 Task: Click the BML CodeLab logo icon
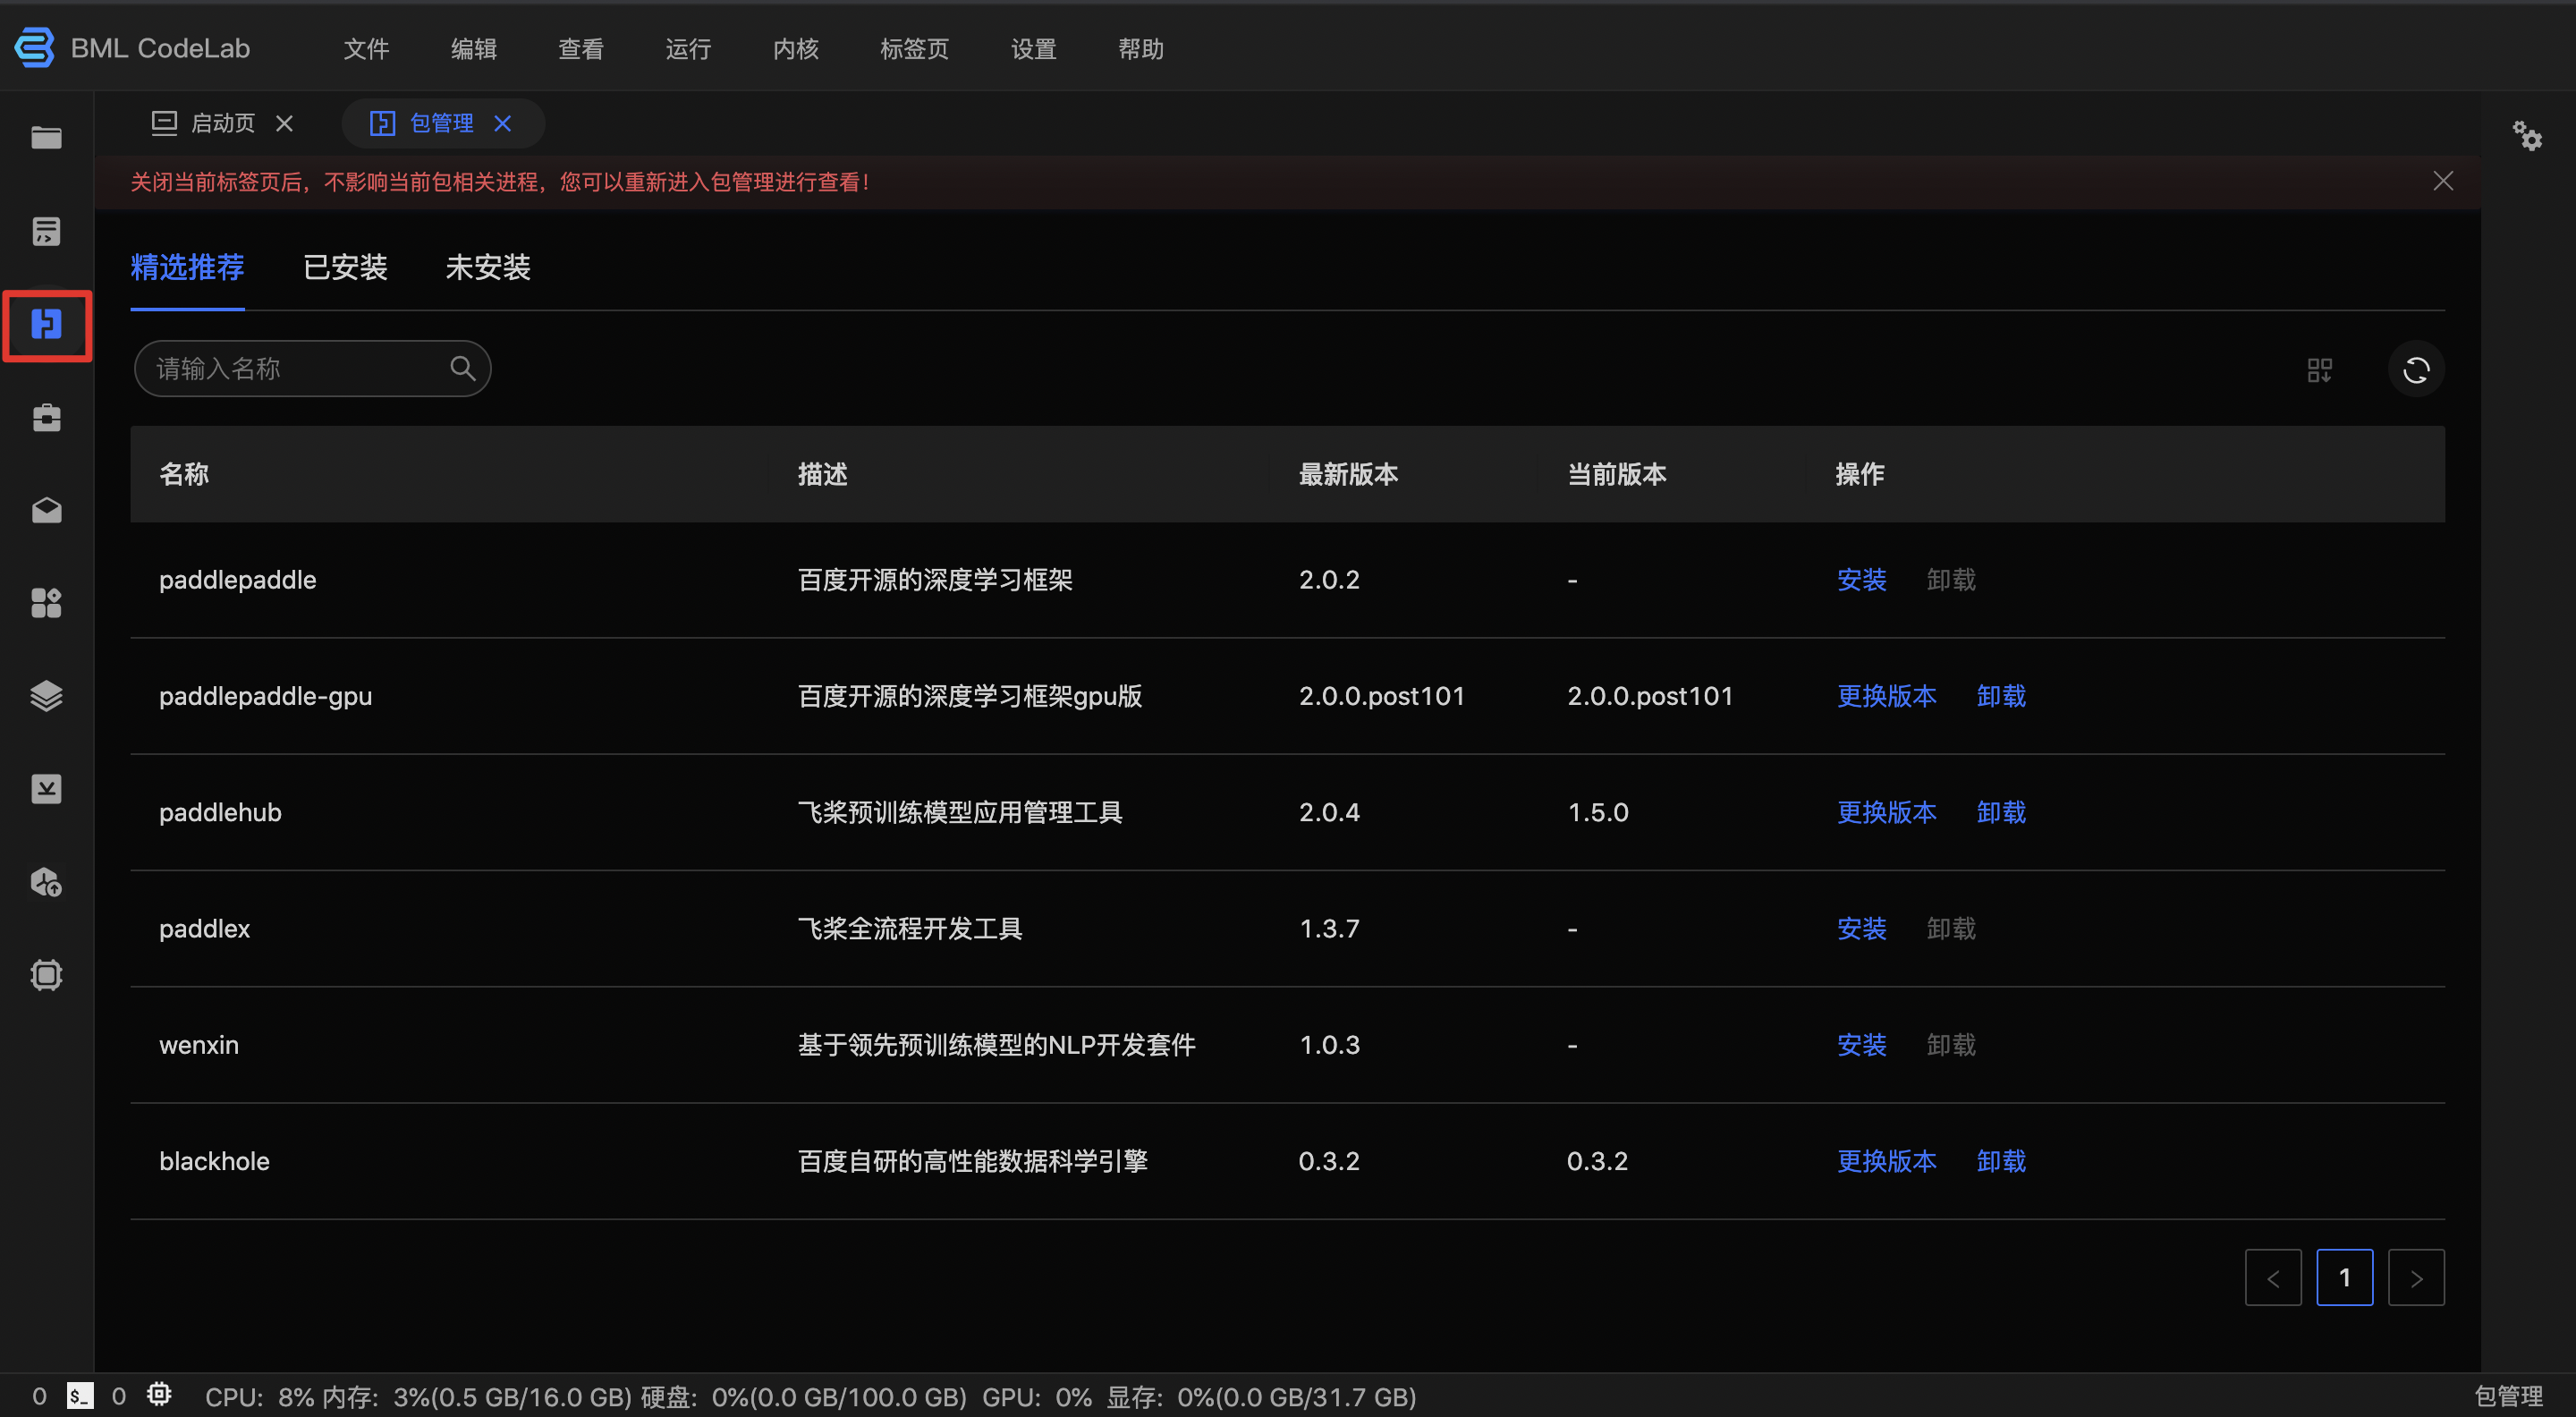[35, 47]
